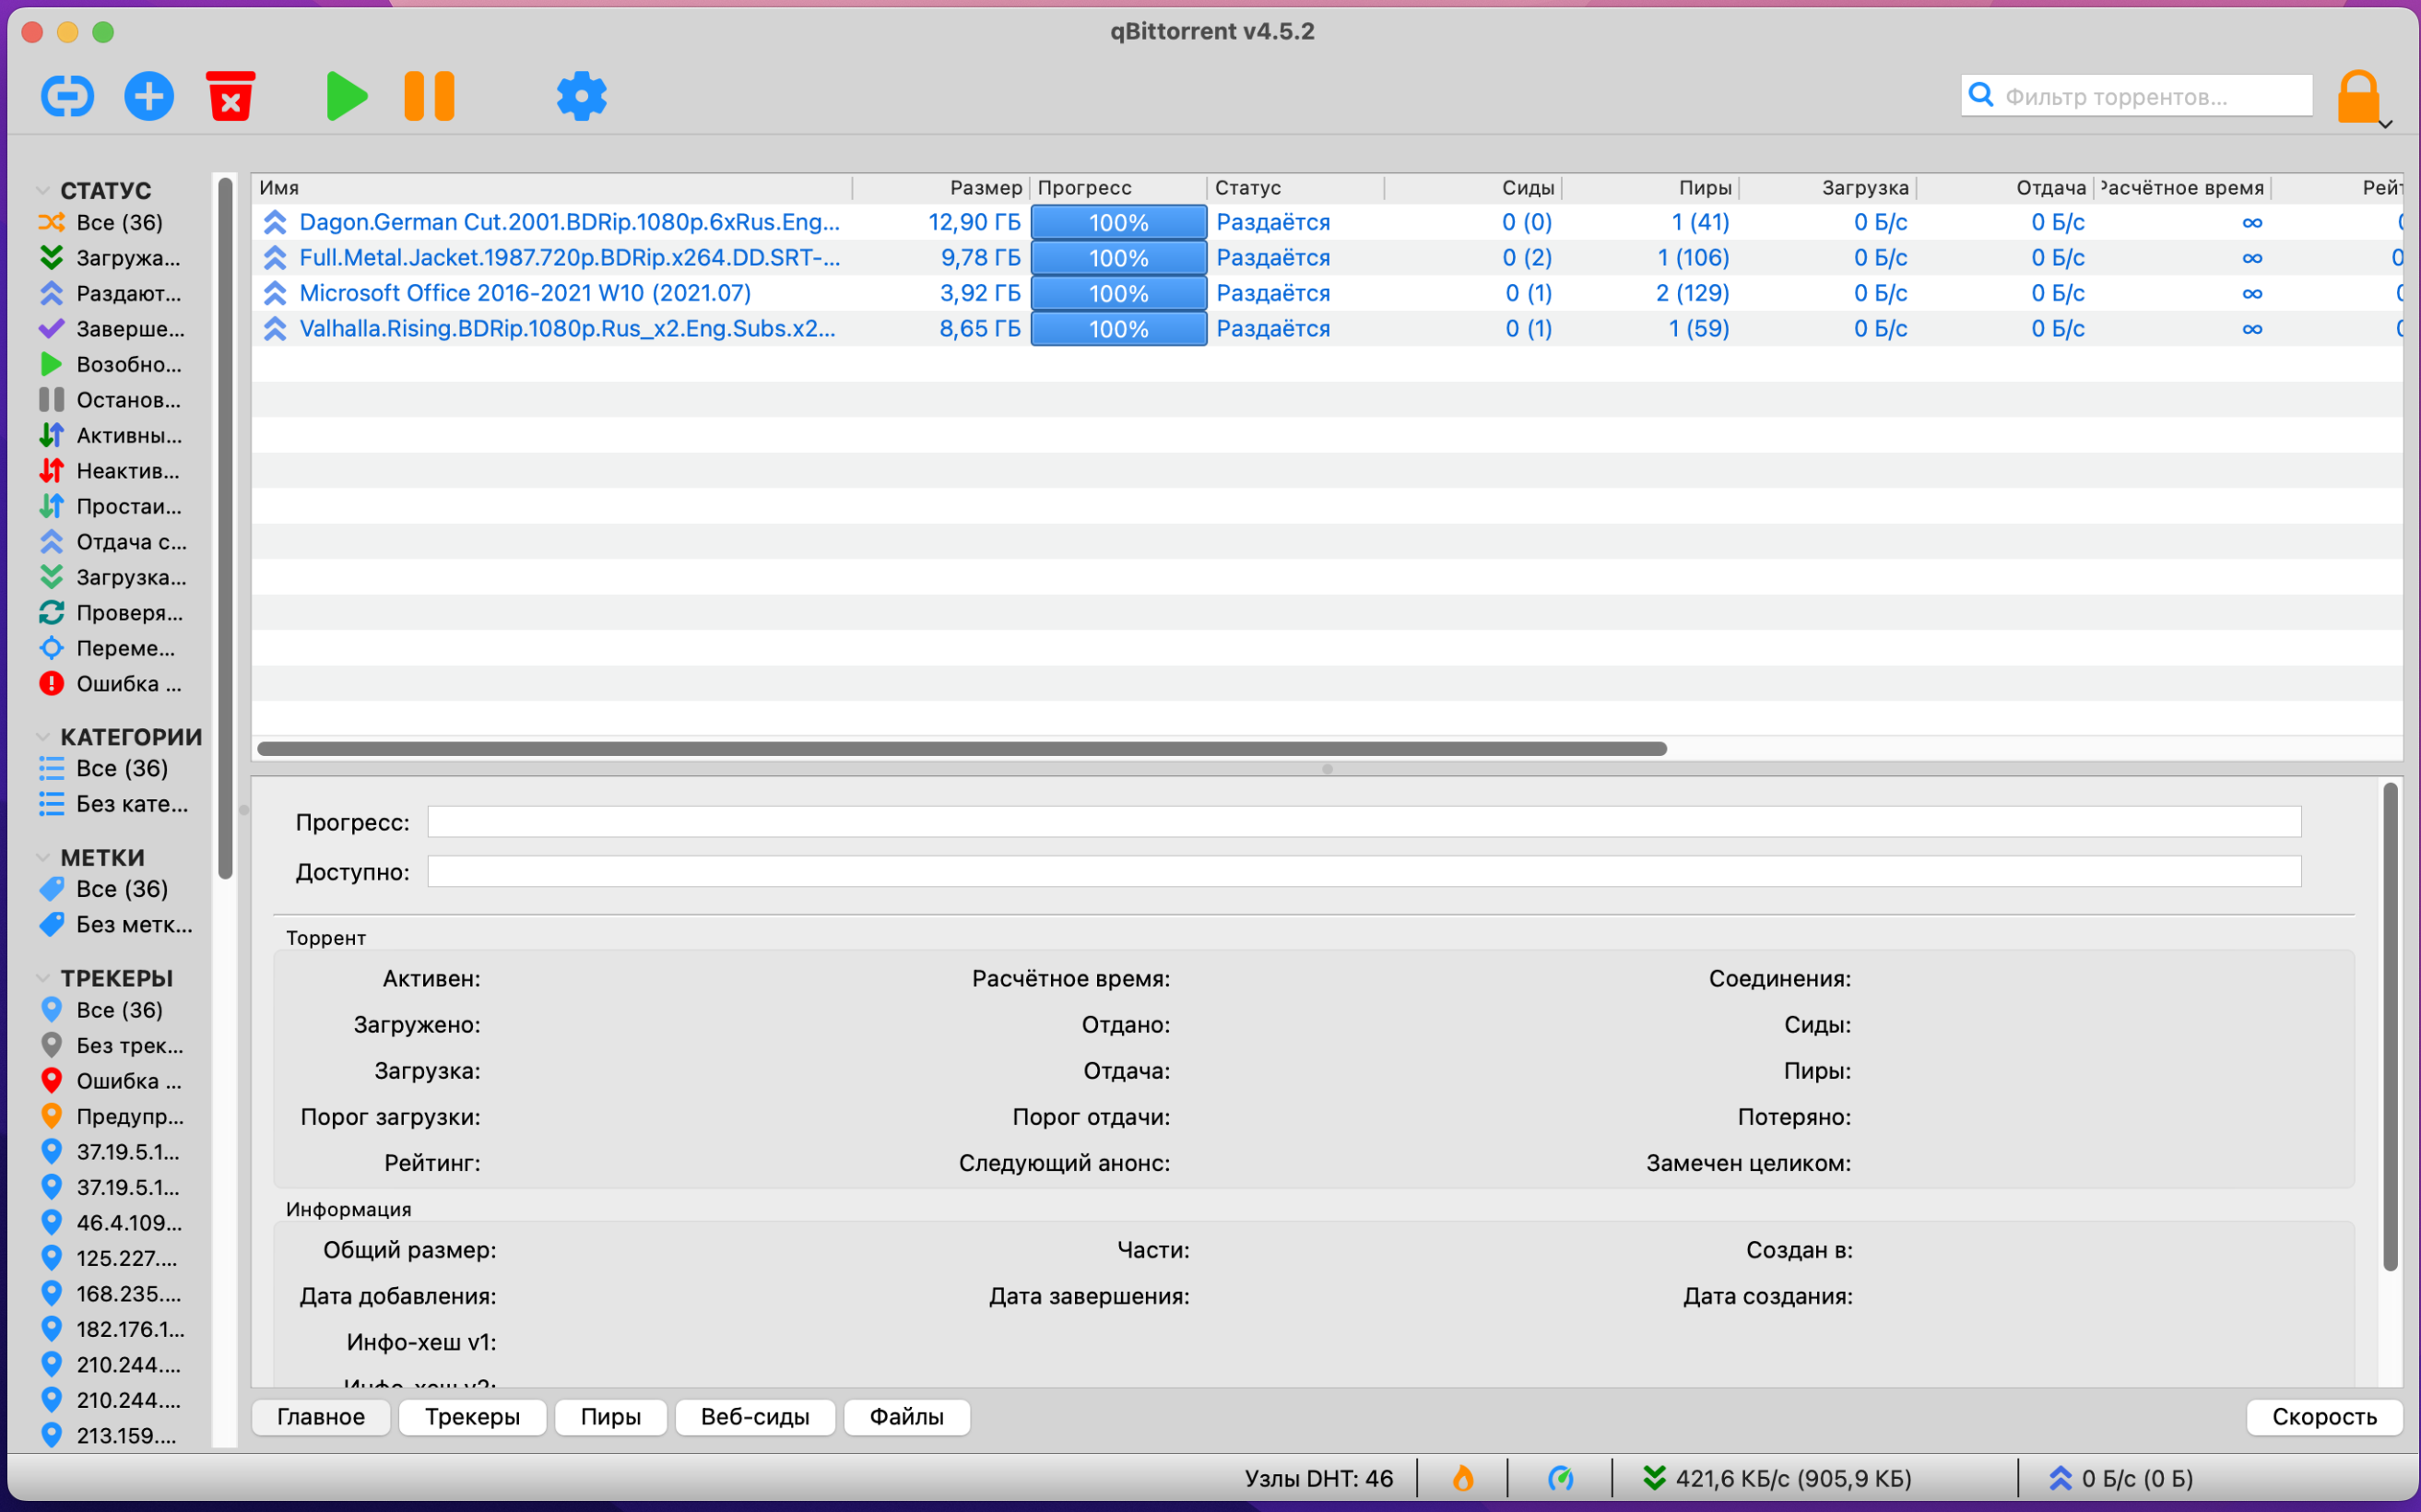The image size is (2421, 1512).
Task: Click the 100% progress bar of Dagon torrent
Action: 1117,222
